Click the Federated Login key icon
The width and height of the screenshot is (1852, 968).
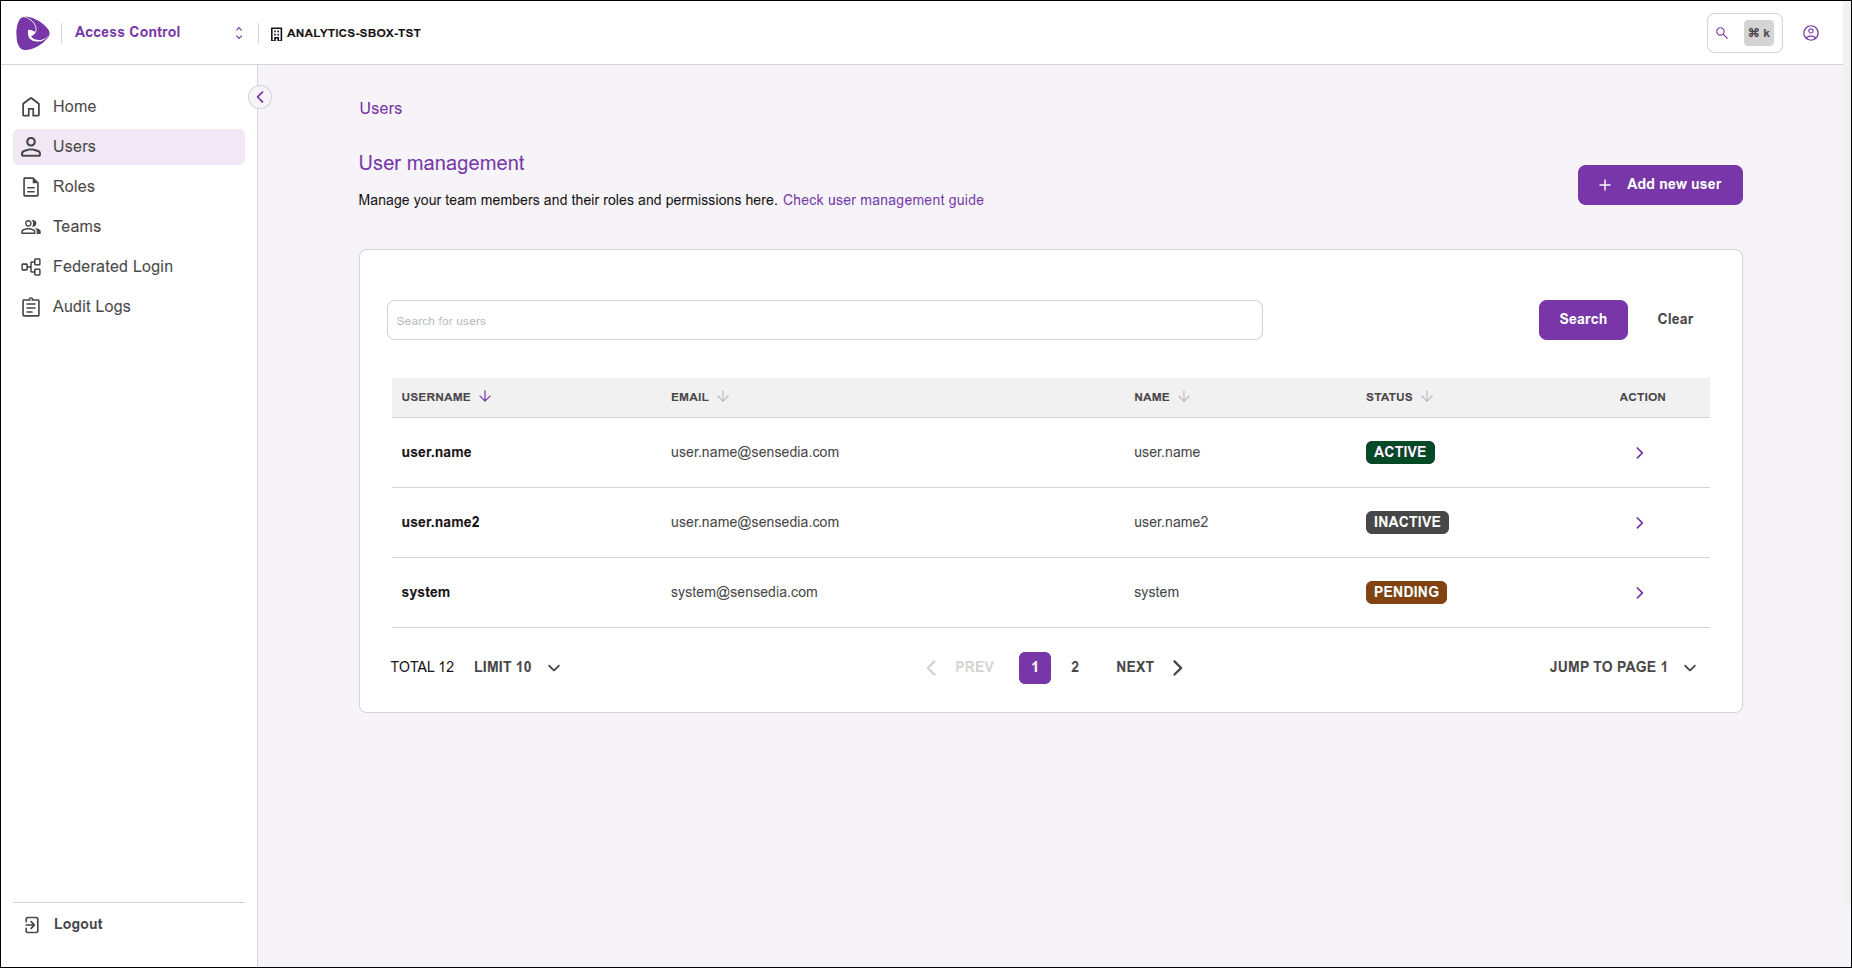pos(31,266)
